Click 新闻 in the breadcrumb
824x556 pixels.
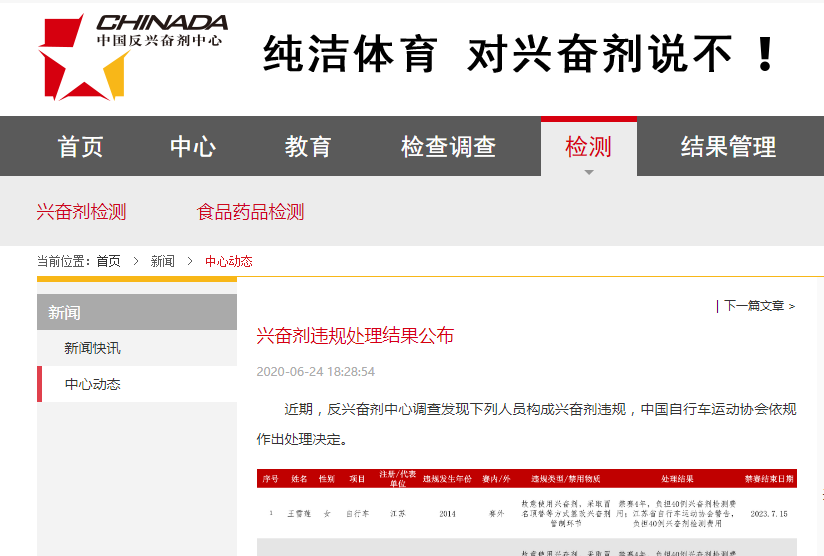pyautogui.click(x=162, y=261)
